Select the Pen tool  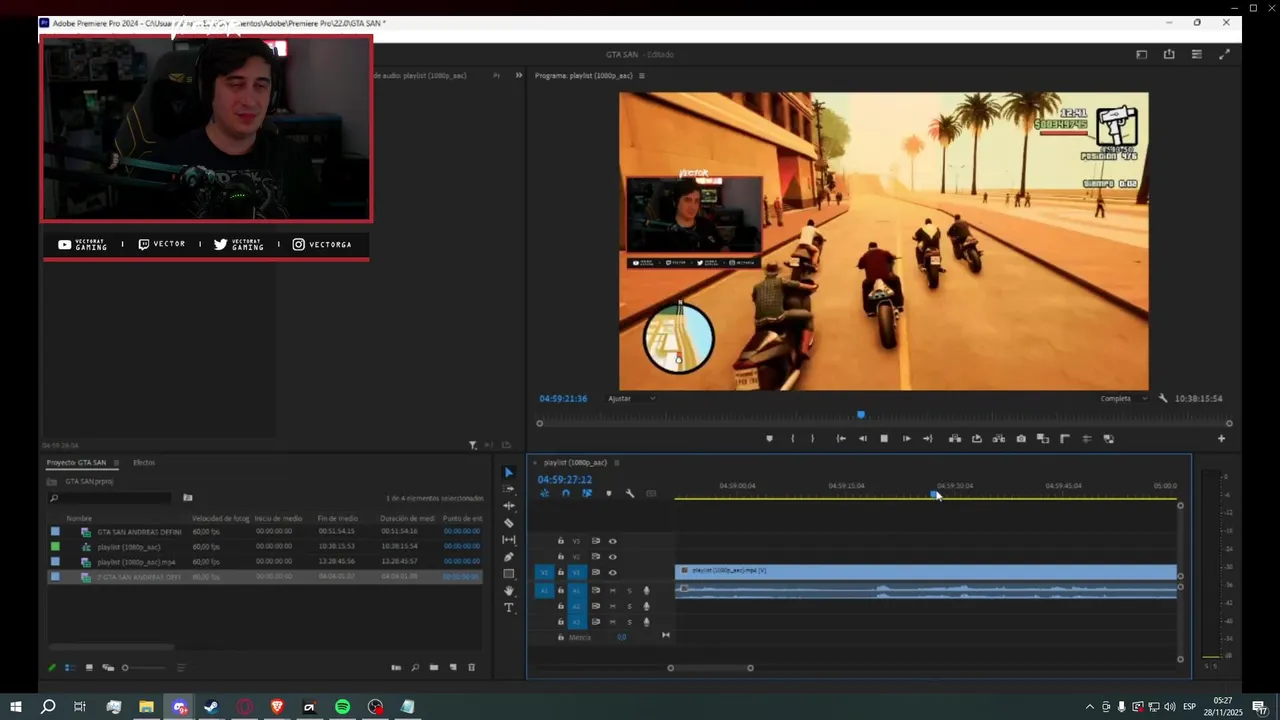tap(509, 557)
